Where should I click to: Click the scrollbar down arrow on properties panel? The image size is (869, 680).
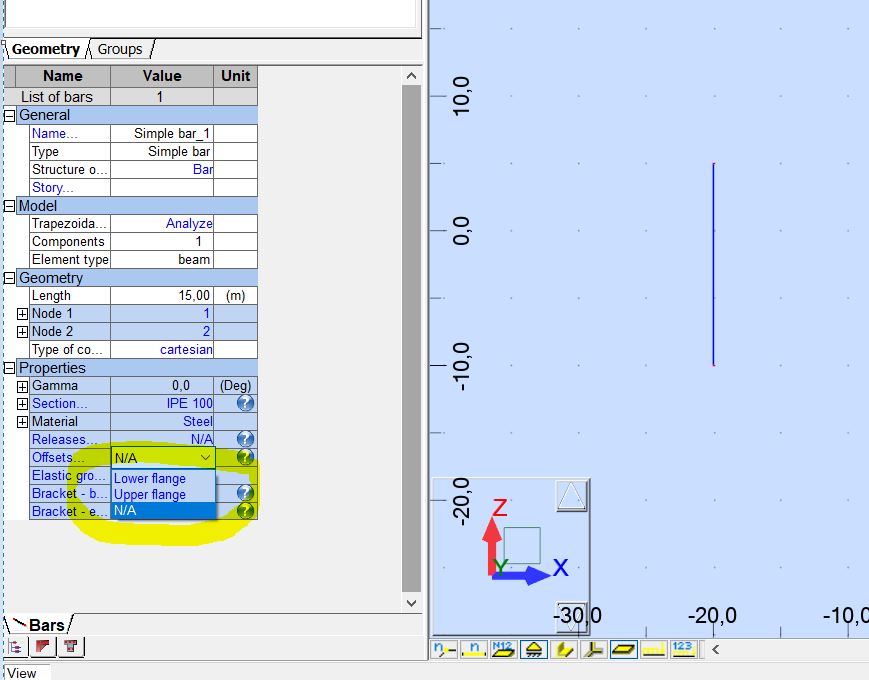[411, 602]
